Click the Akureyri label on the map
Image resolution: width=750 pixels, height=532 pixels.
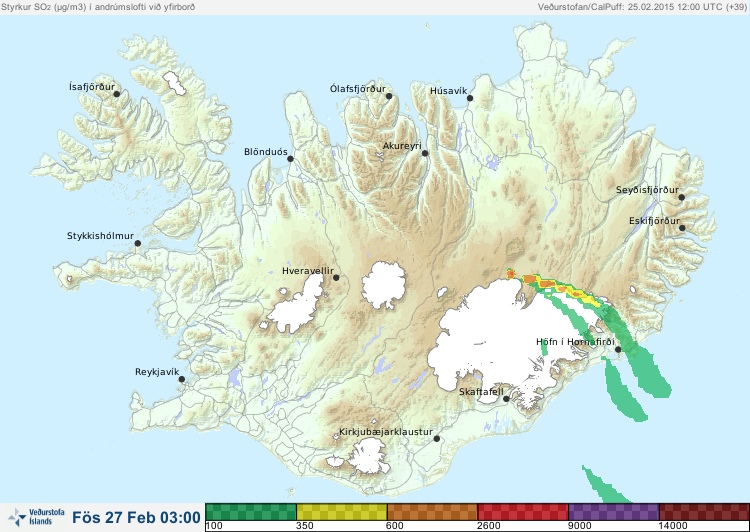click(x=402, y=146)
